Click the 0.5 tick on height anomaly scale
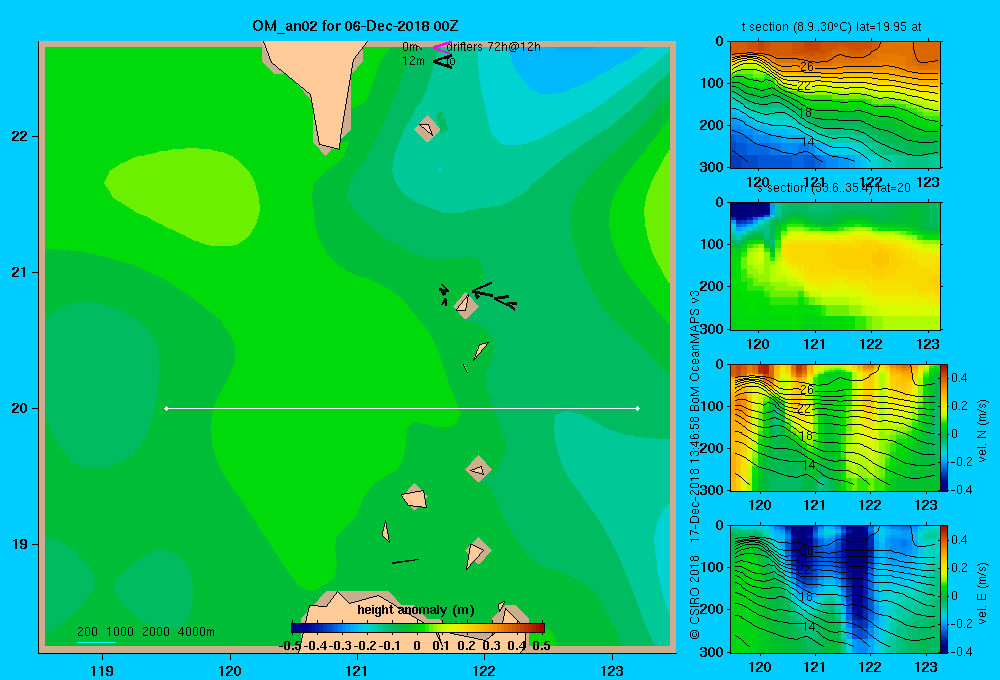This screenshot has width=1000, height=680. 541,646
